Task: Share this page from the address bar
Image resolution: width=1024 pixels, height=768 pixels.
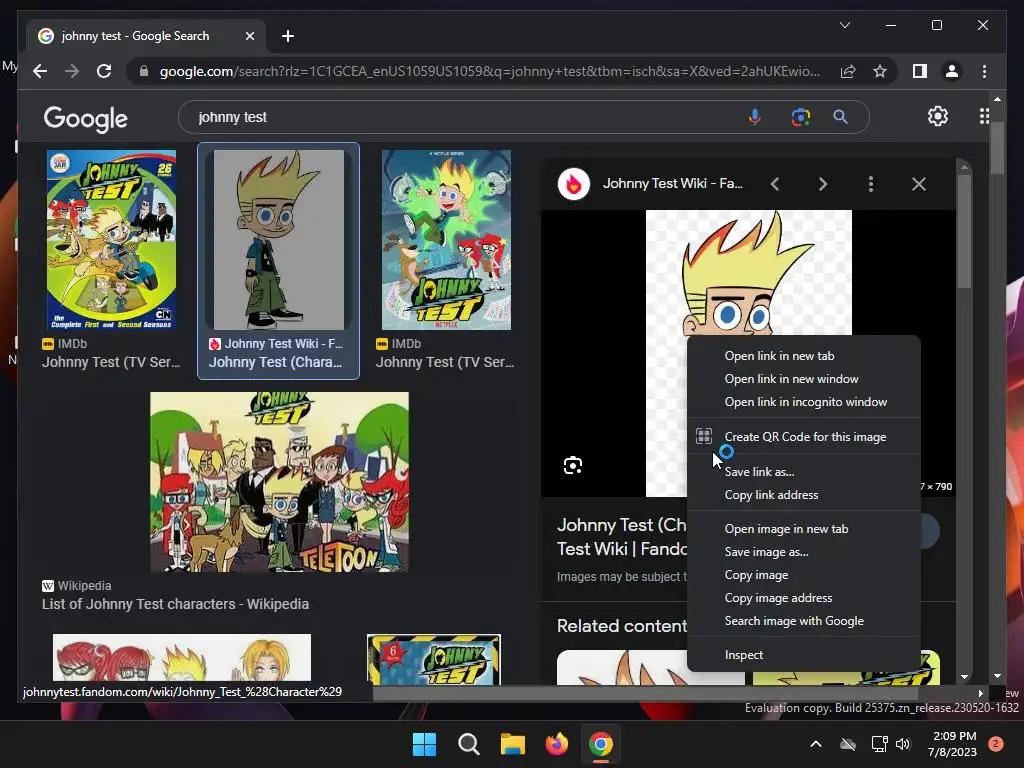Action: (848, 71)
